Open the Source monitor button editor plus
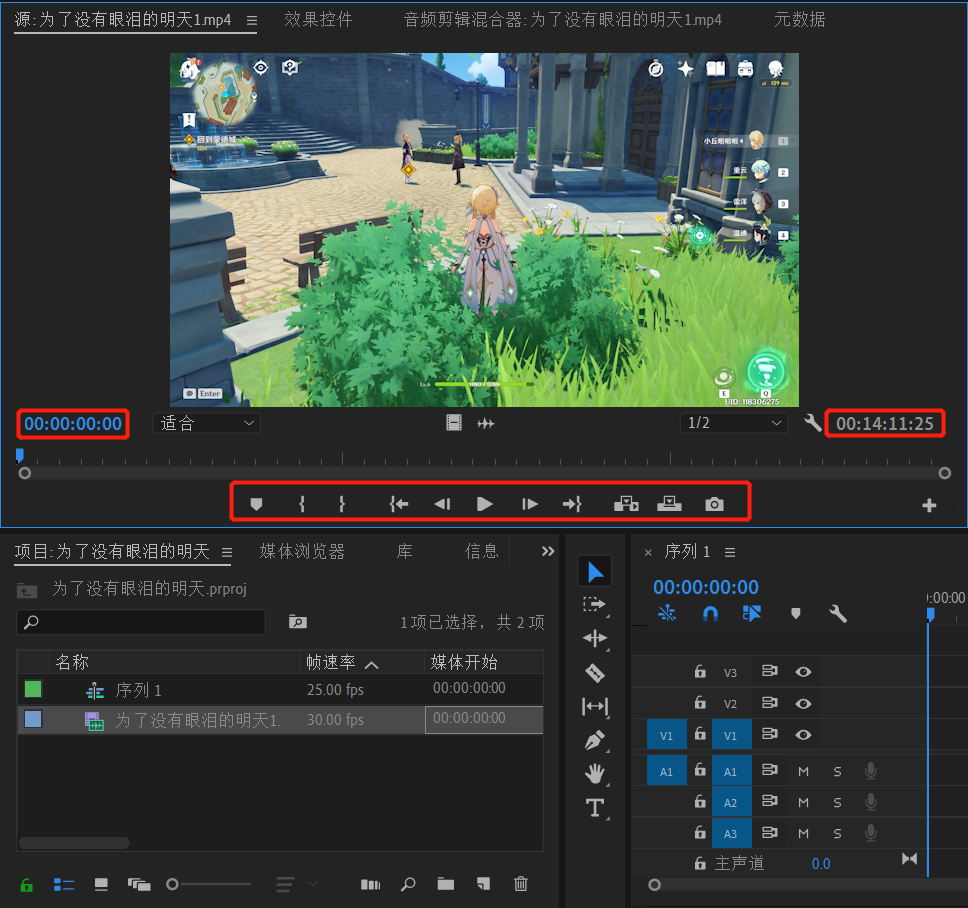The width and height of the screenshot is (968, 908). pos(929,506)
